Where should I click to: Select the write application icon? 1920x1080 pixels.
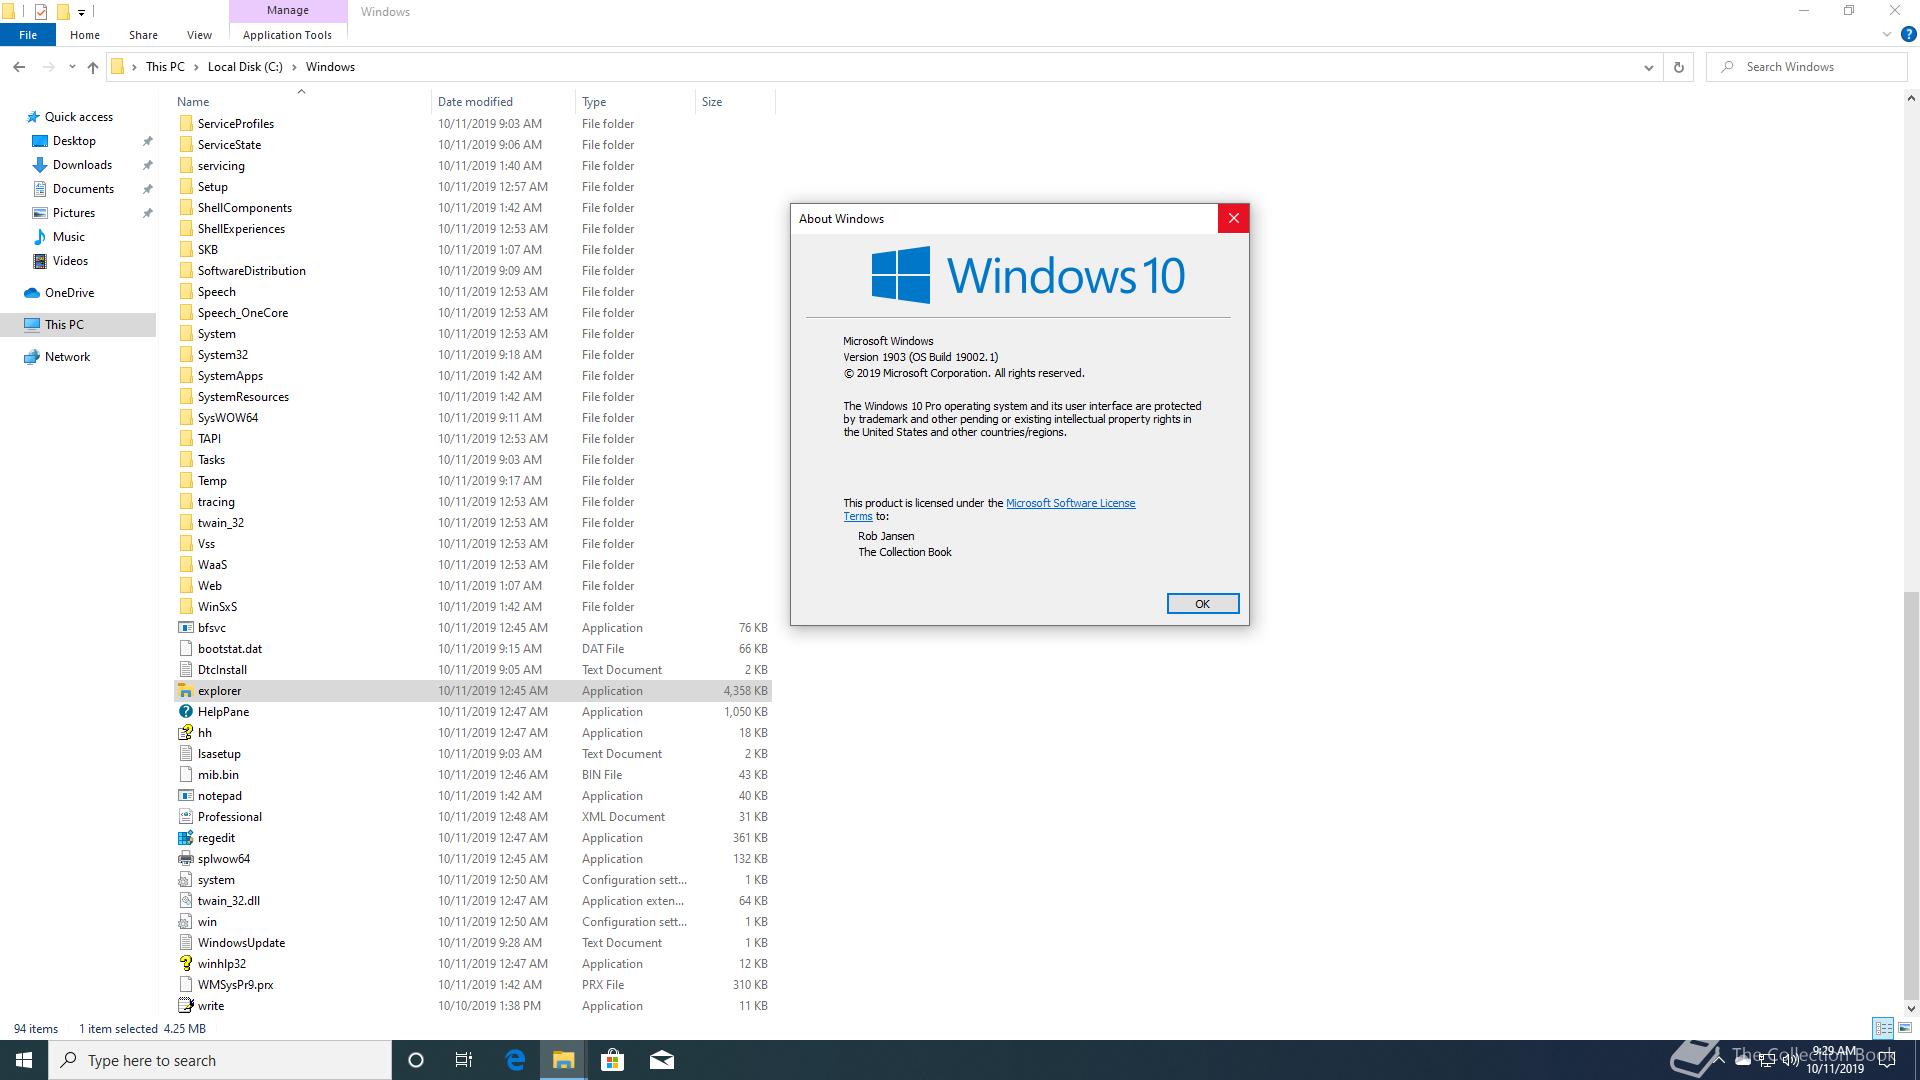pyautogui.click(x=185, y=1006)
